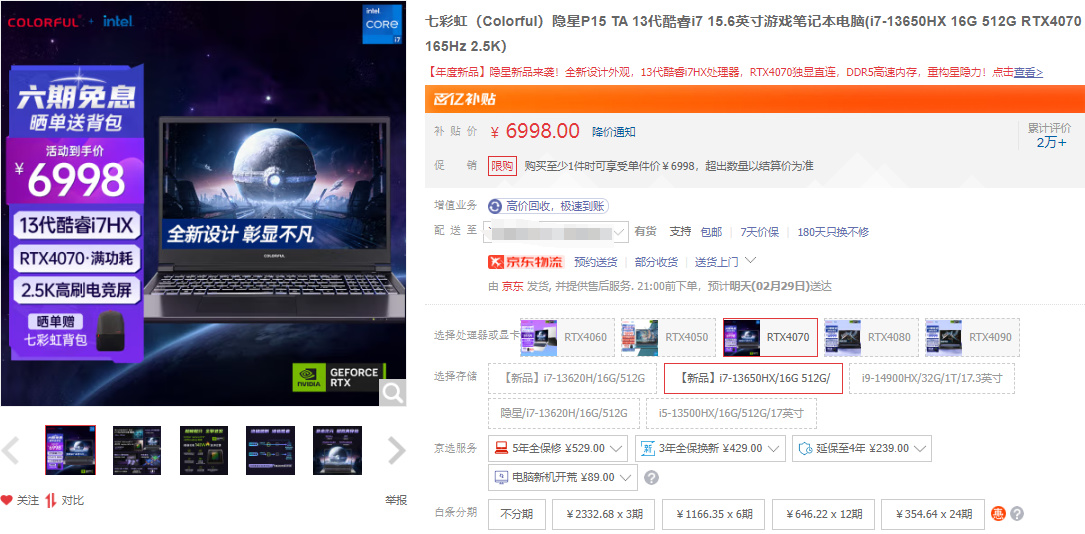Click the high-price recycling circular icon
This screenshot has width=1085, height=534.
(x=495, y=206)
